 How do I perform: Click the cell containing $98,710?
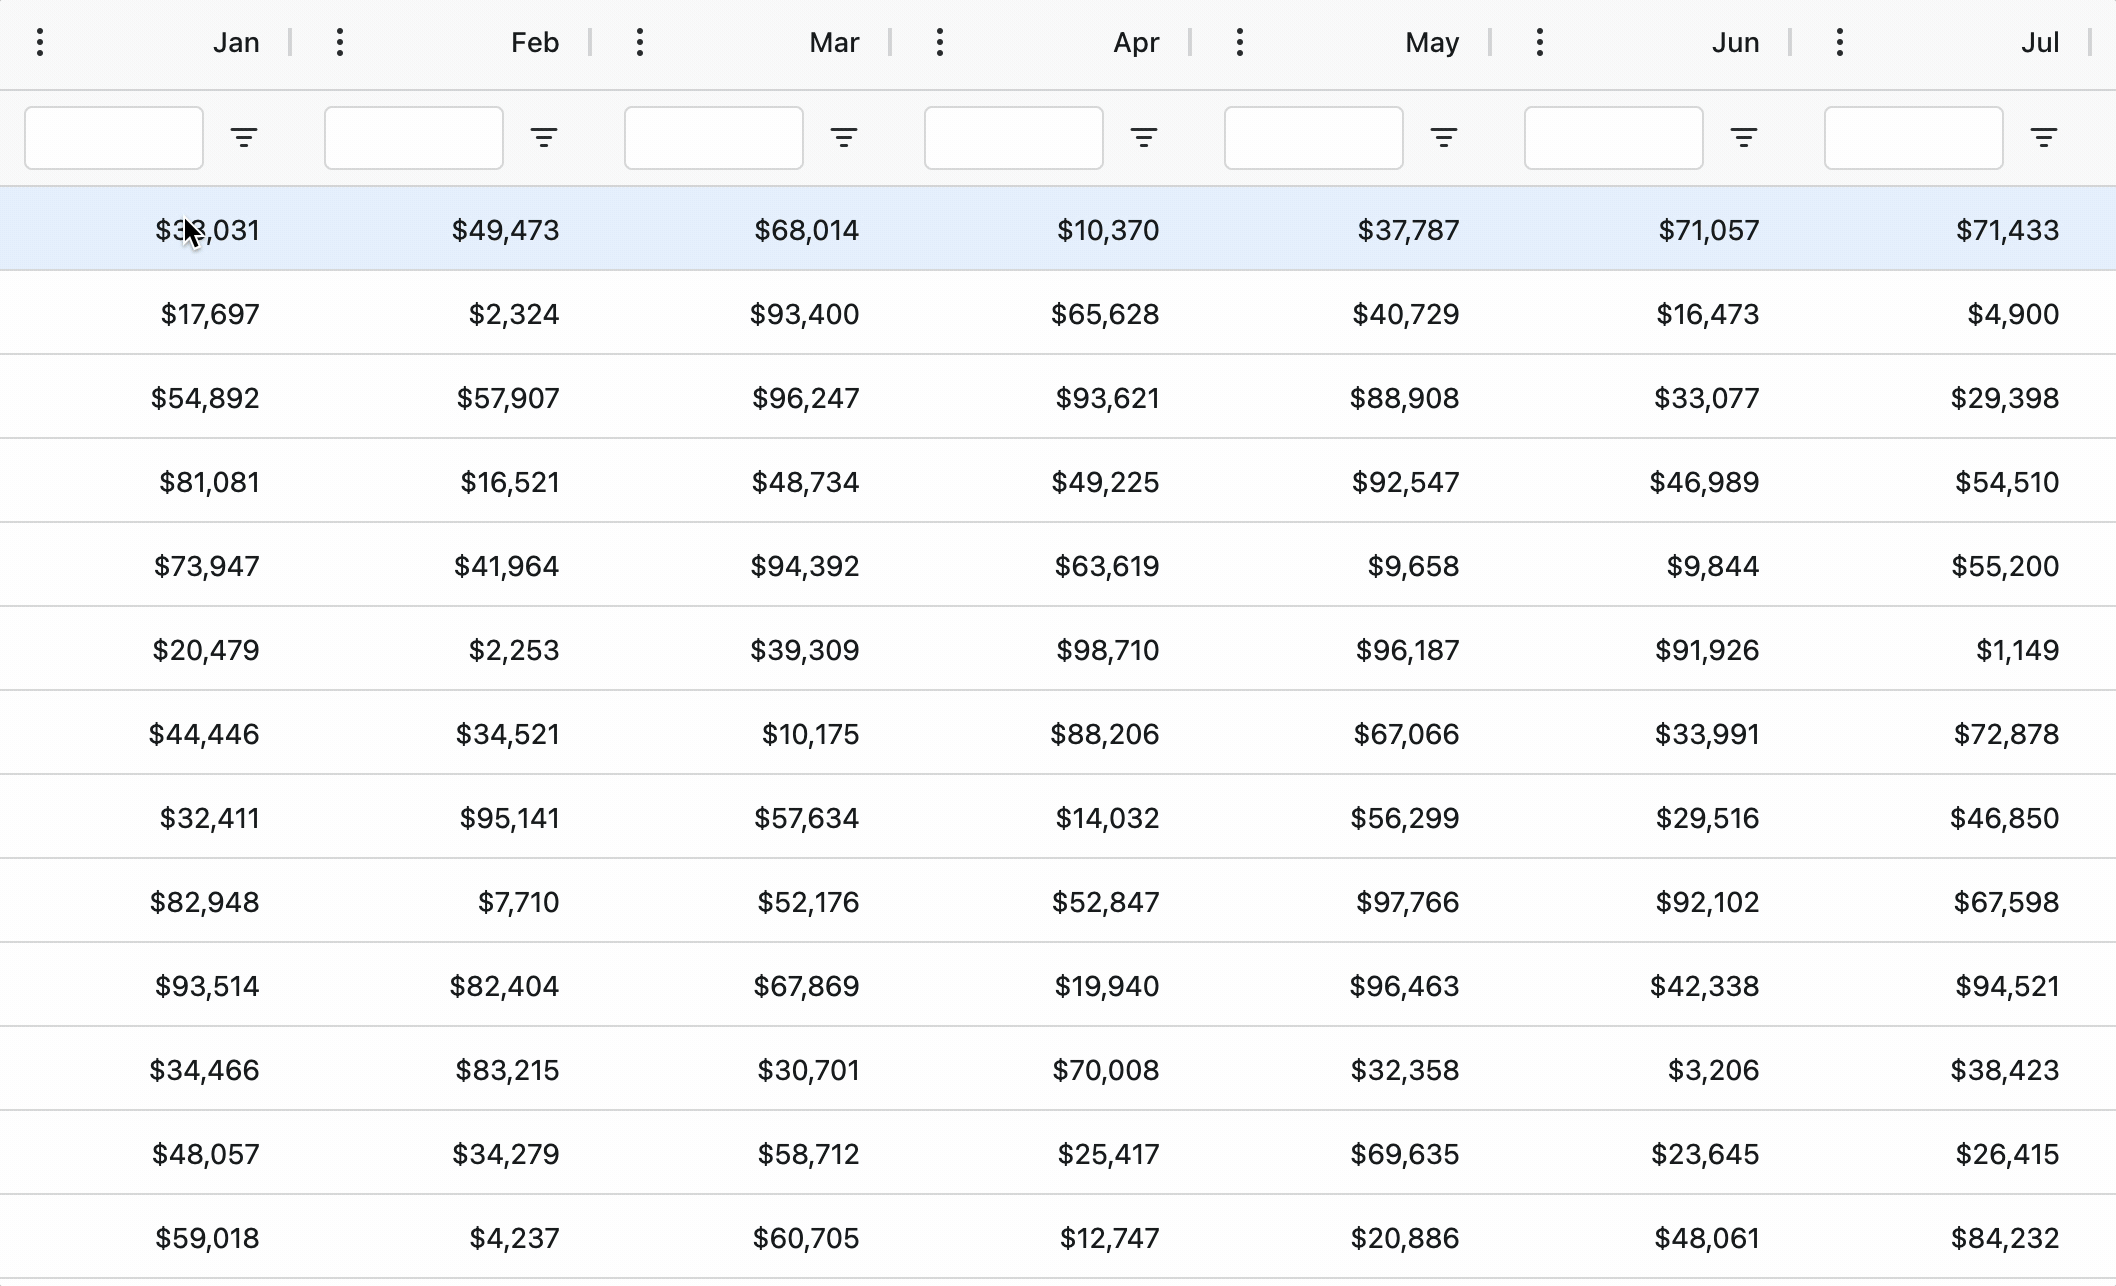[x=1106, y=649]
